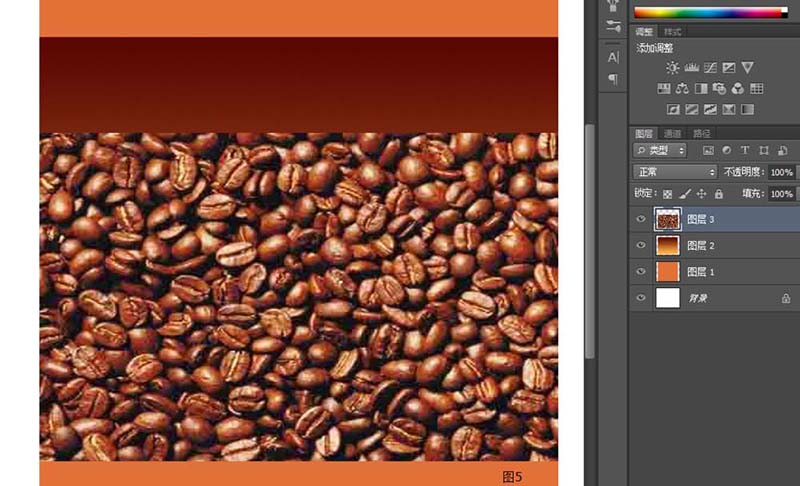Switch to the 图层 tab

644,134
